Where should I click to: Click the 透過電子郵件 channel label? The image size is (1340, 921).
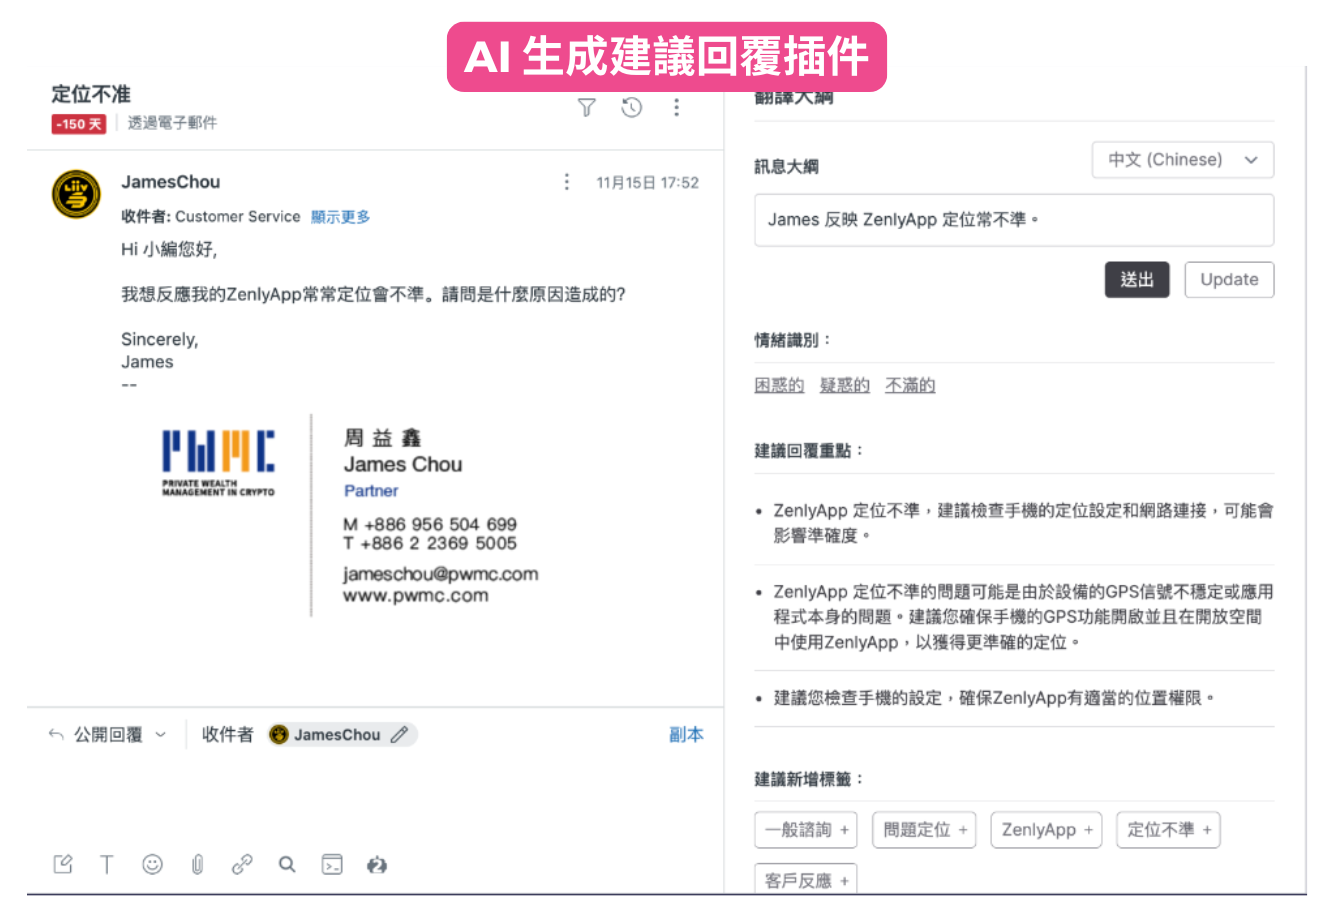pos(172,123)
